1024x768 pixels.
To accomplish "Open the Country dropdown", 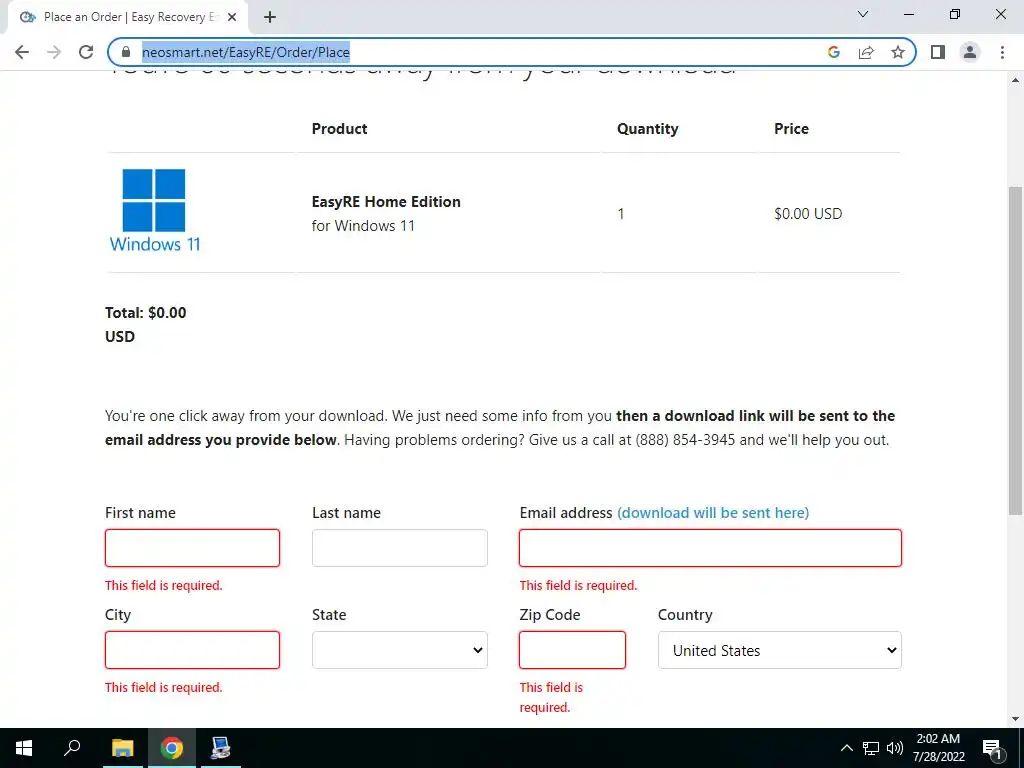I will [780, 650].
